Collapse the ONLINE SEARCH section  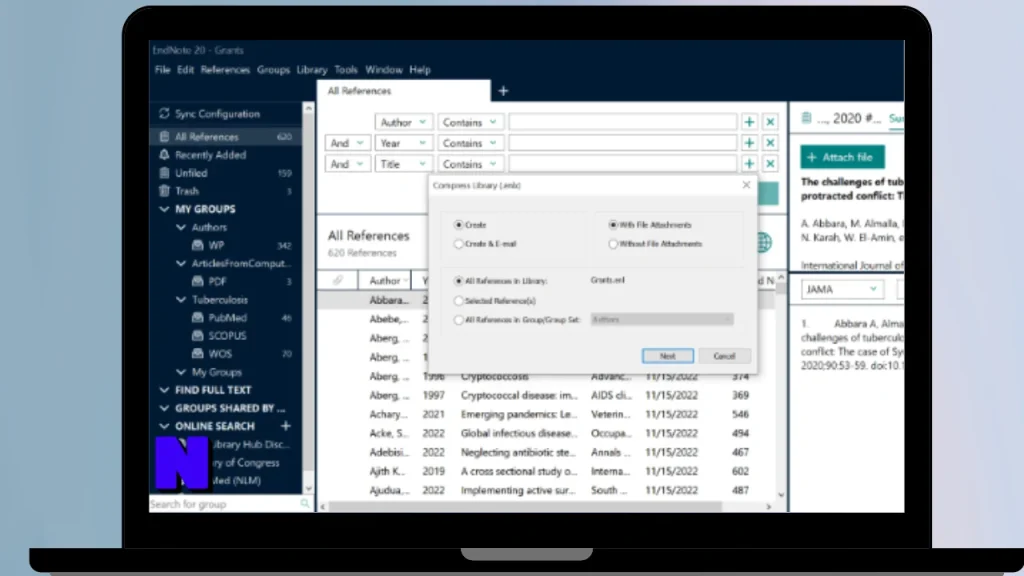(164, 426)
